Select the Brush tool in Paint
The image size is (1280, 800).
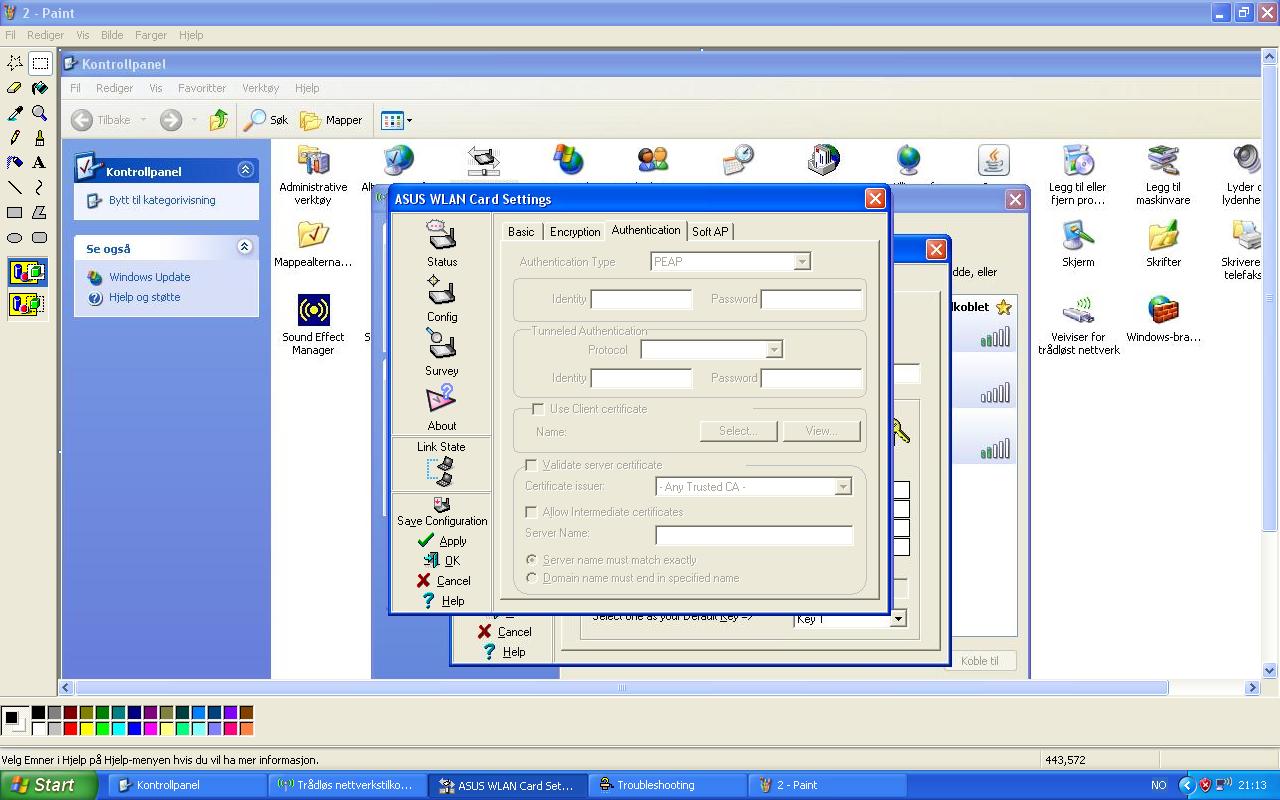[x=40, y=138]
